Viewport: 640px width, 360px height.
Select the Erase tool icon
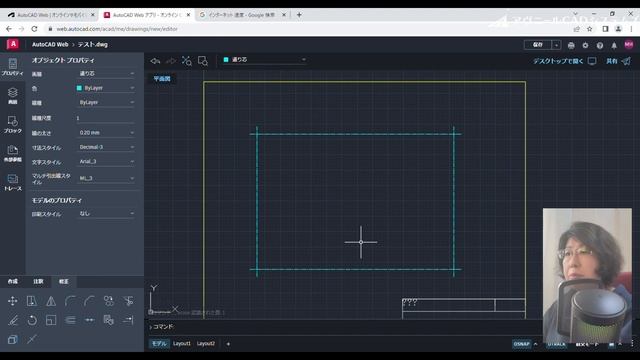pos(12,320)
